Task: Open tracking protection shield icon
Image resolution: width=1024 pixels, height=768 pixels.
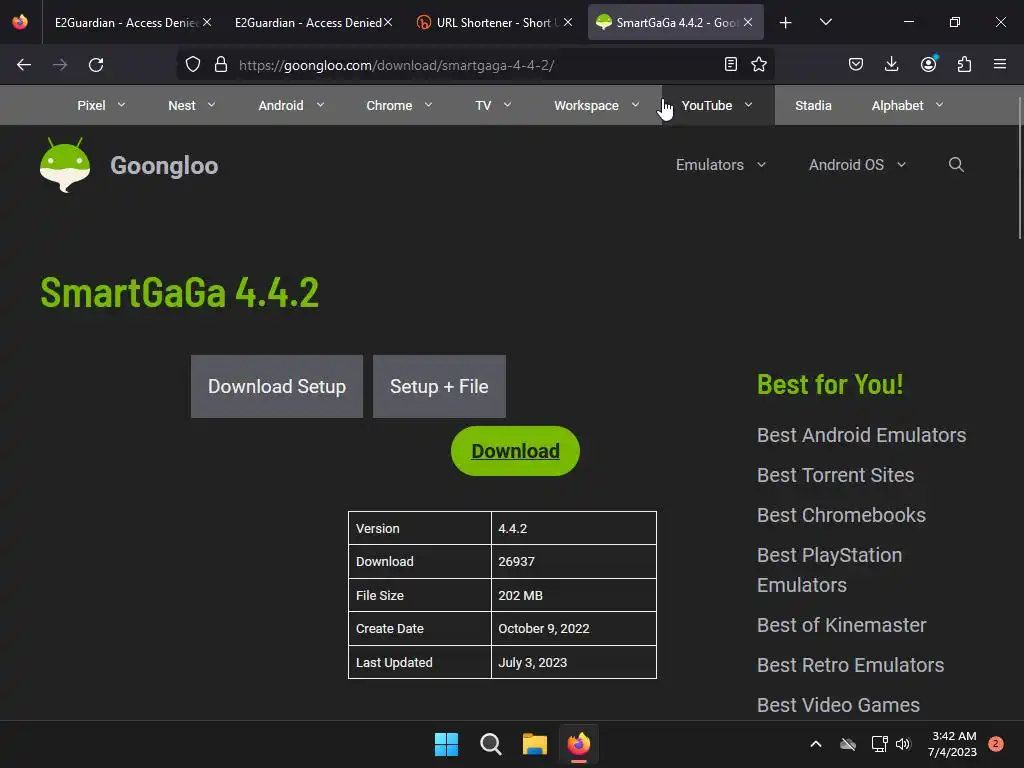Action: click(x=193, y=64)
